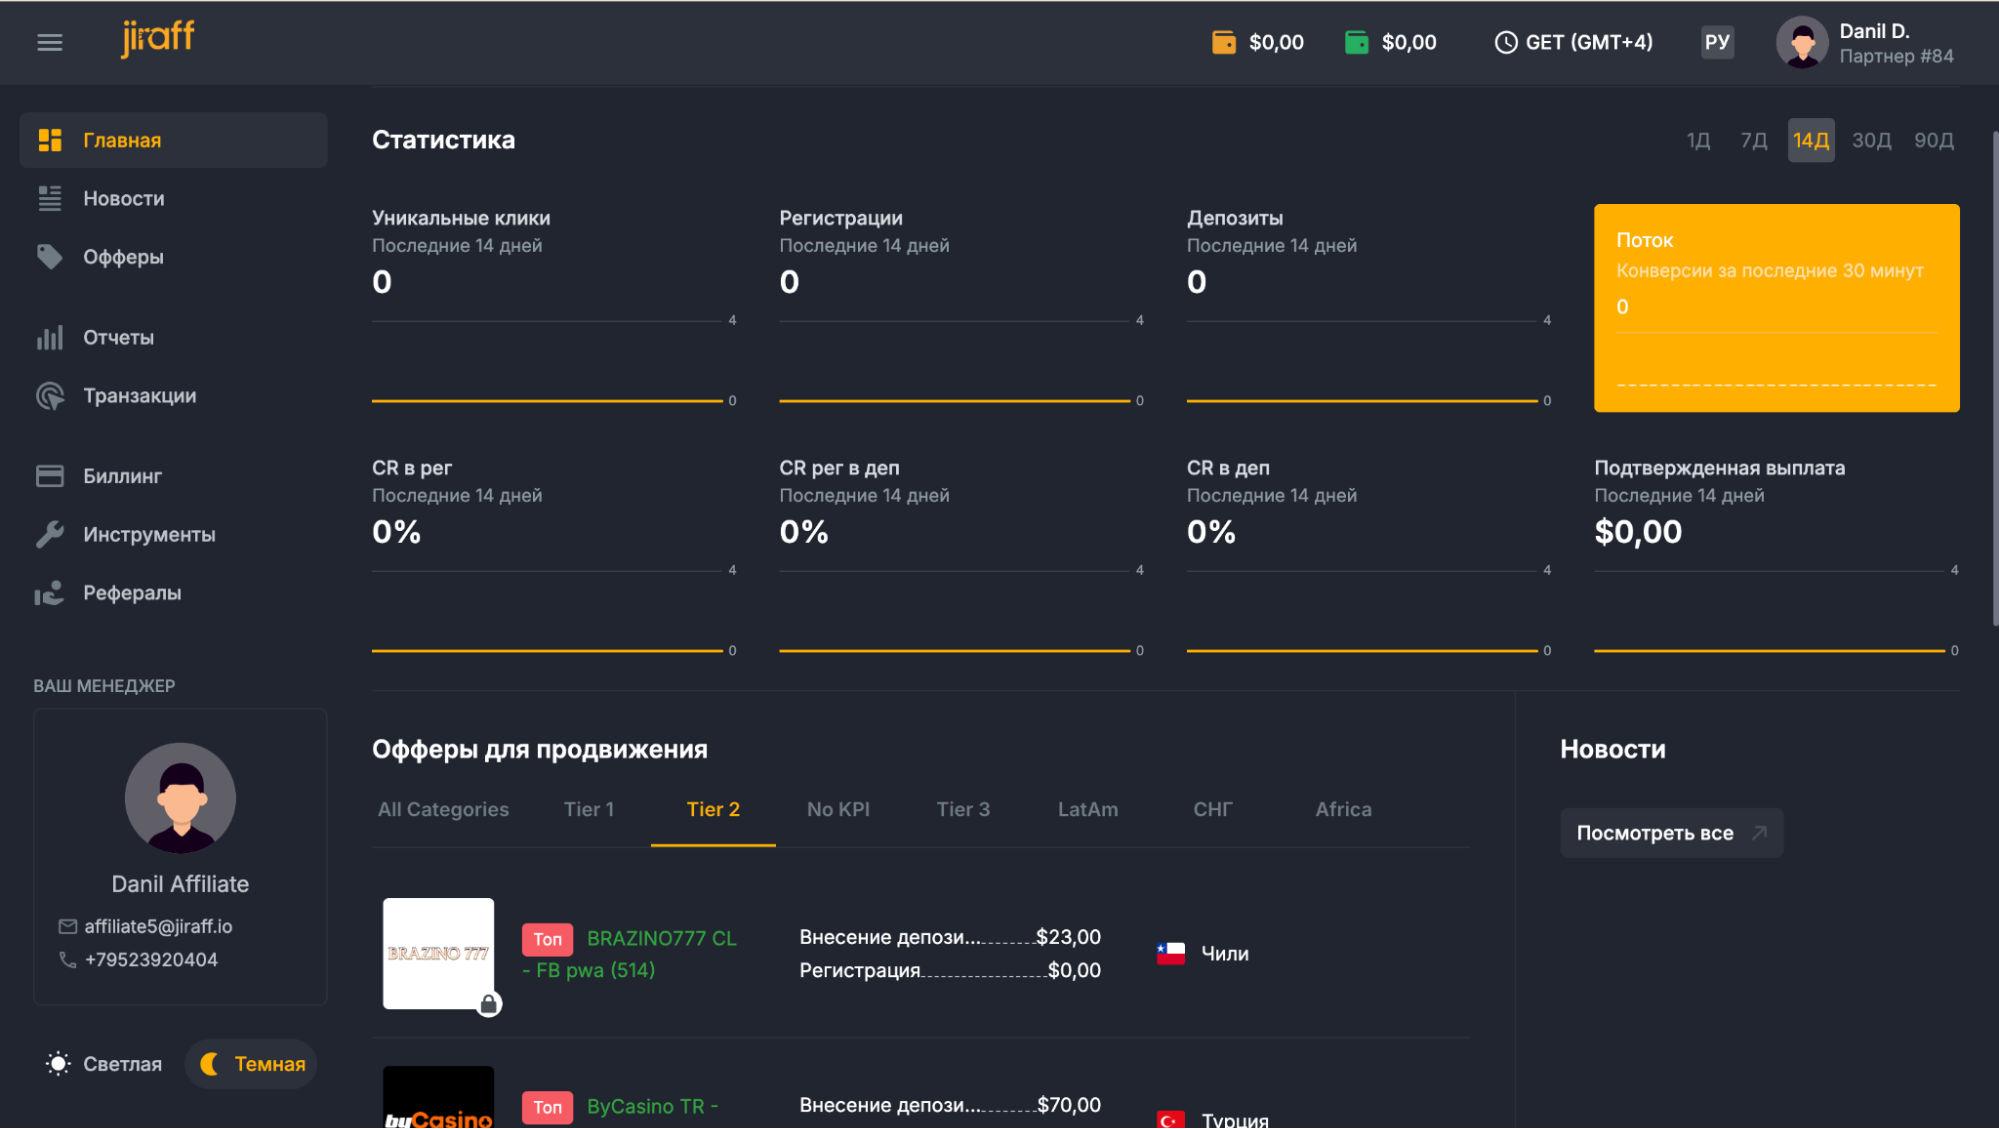
Task: Open the hamburger menu icon
Action: (x=50, y=42)
